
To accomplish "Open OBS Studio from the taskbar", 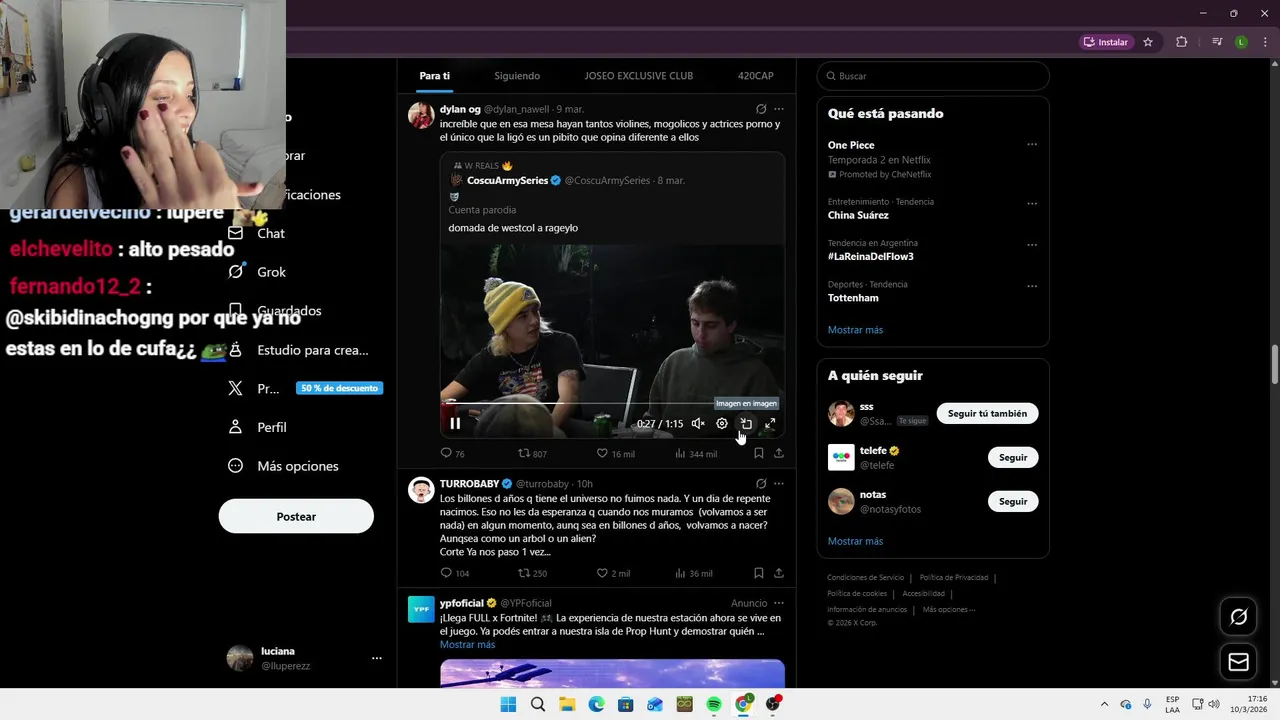I will point(773,704).
